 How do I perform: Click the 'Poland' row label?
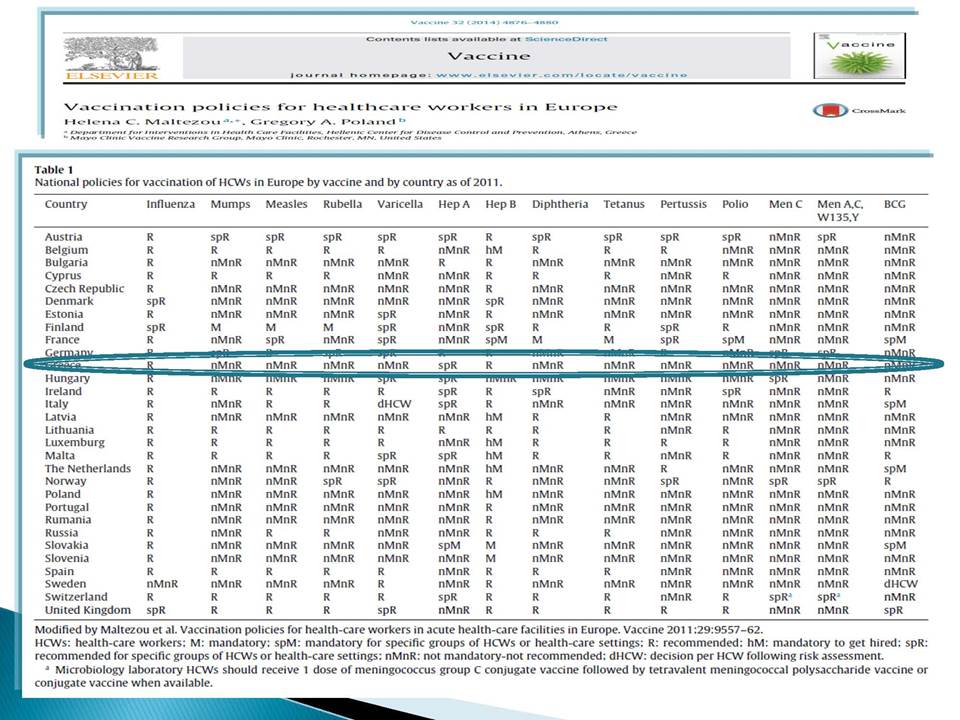[x=62, y=494]
